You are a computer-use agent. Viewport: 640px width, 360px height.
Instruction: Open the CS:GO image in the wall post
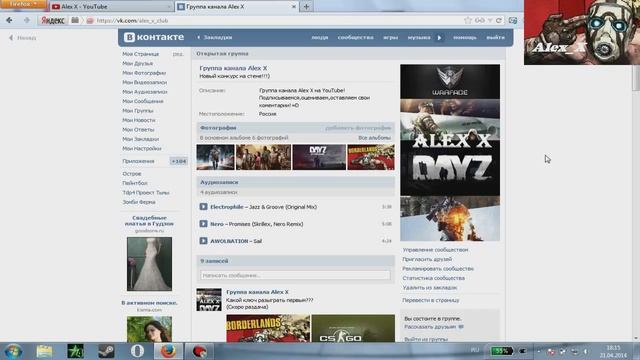coord(353,328)
